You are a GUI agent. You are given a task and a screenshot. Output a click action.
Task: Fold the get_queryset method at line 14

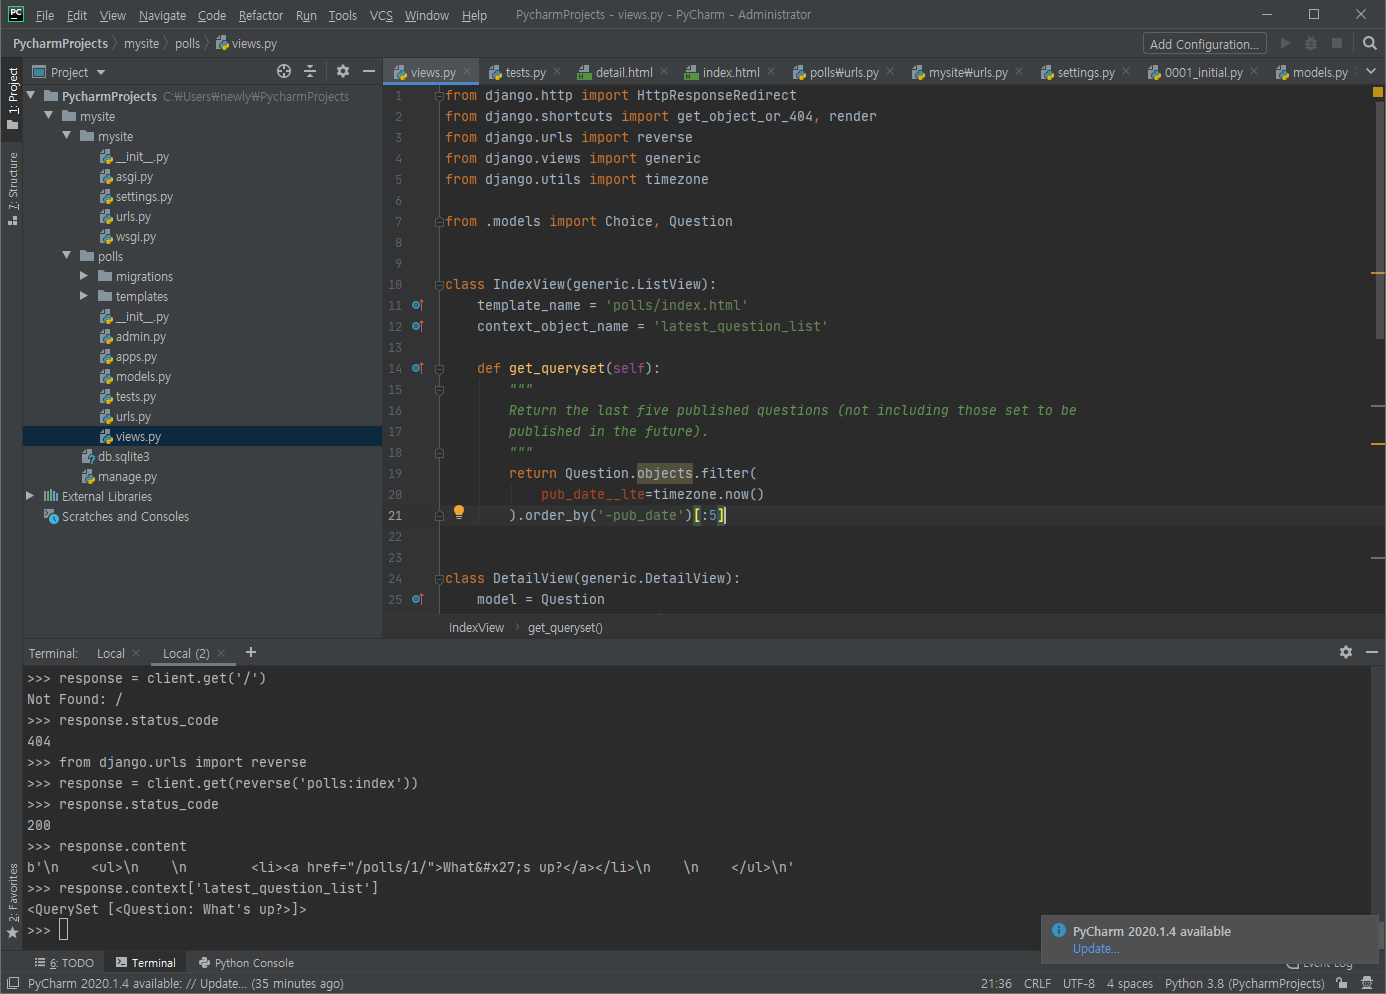(439, 369)
